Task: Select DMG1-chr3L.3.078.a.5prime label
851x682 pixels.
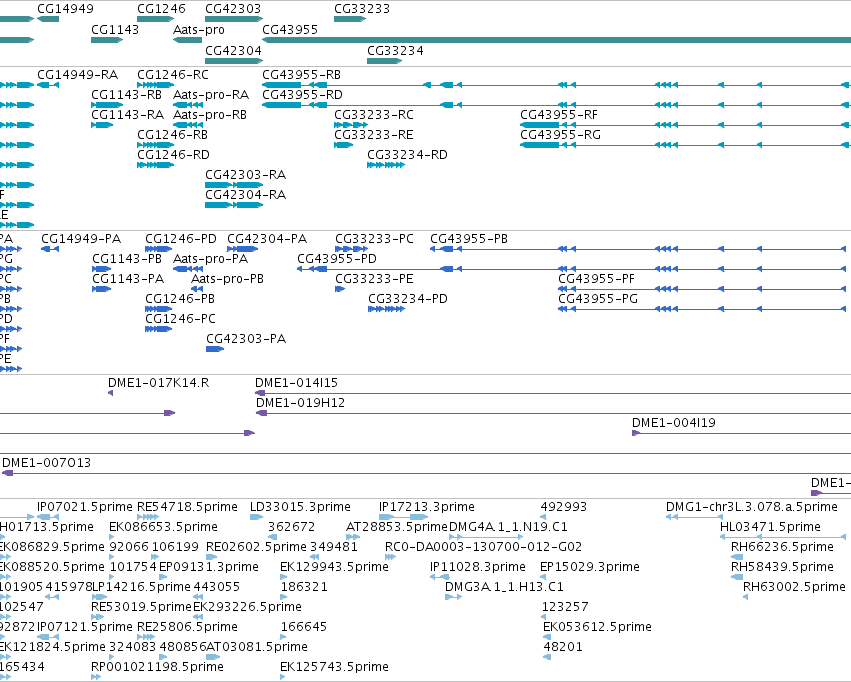Action: click(x=752, y=507)
